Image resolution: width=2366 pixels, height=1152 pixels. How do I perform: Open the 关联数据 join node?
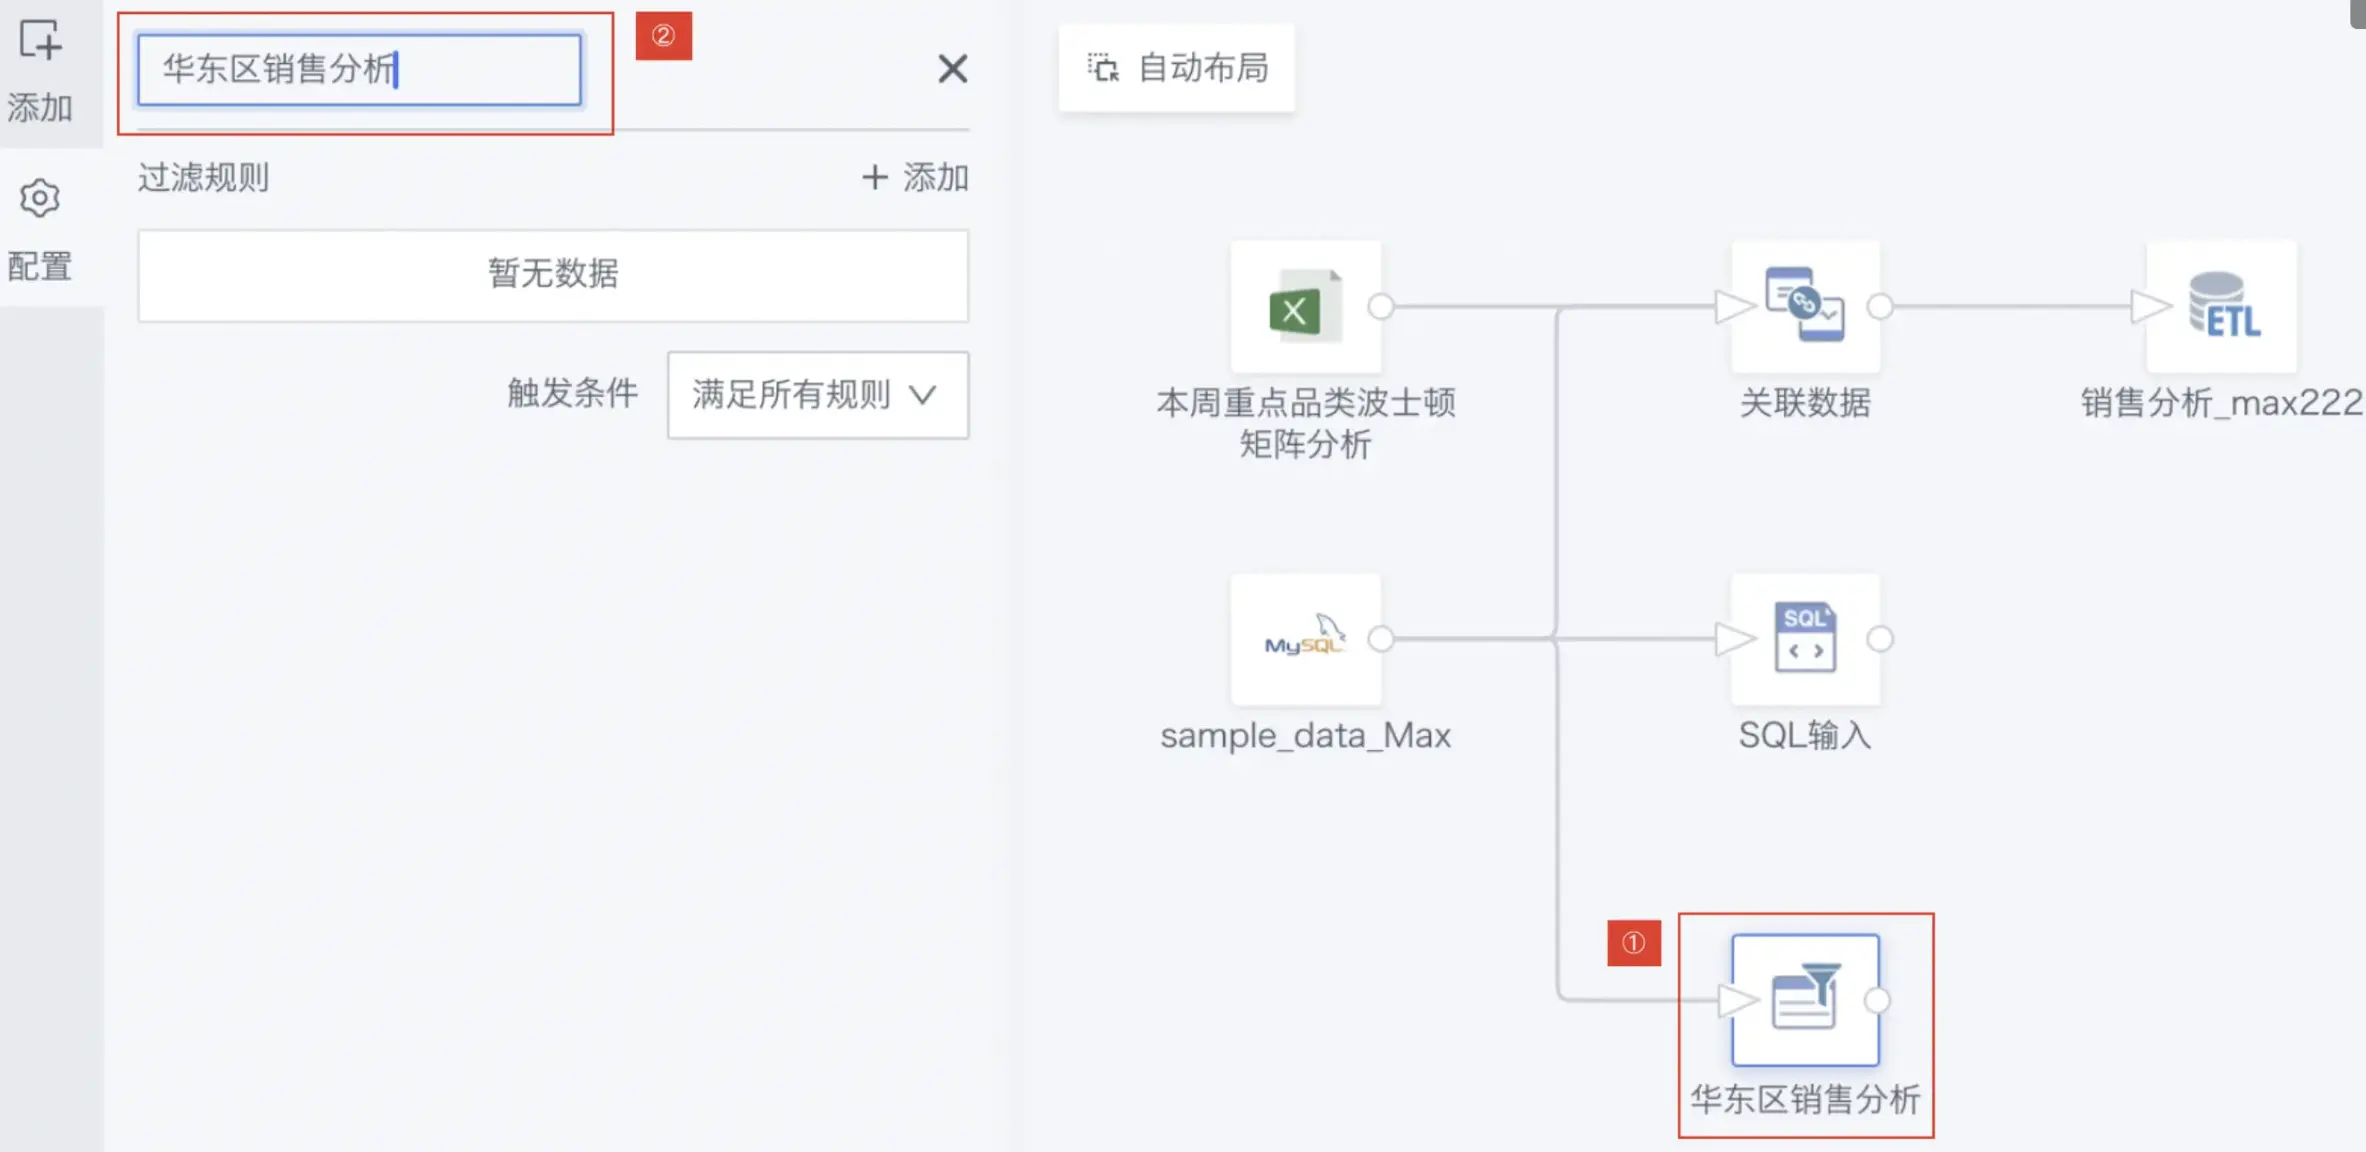(x=1806, y=307)
